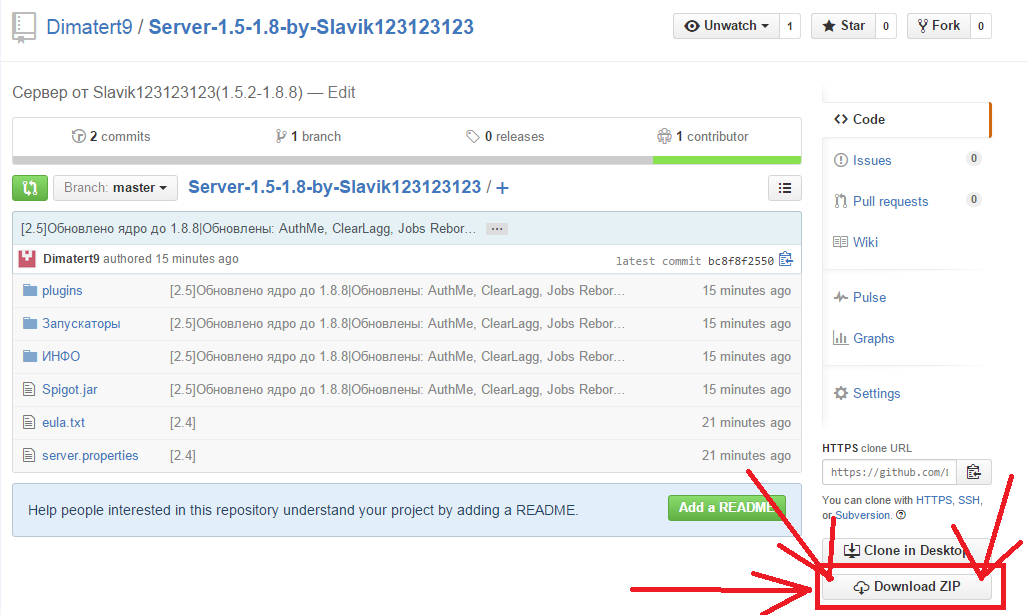This screenshot has height=615, width=1028.
Task: Open the plugins folder
Action: click(x=62, y=290)
